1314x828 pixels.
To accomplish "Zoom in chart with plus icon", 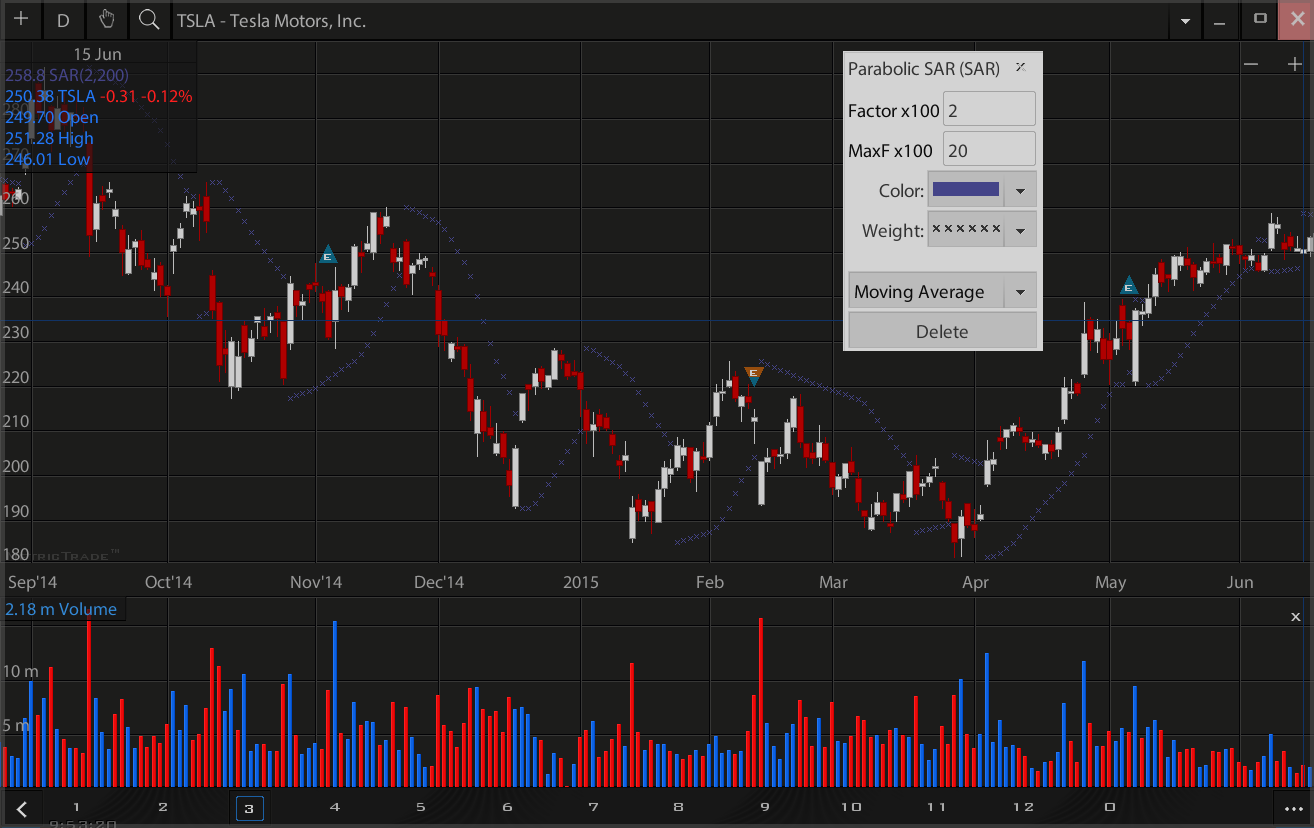I will pyautogui.click(x=1293, y=64).
